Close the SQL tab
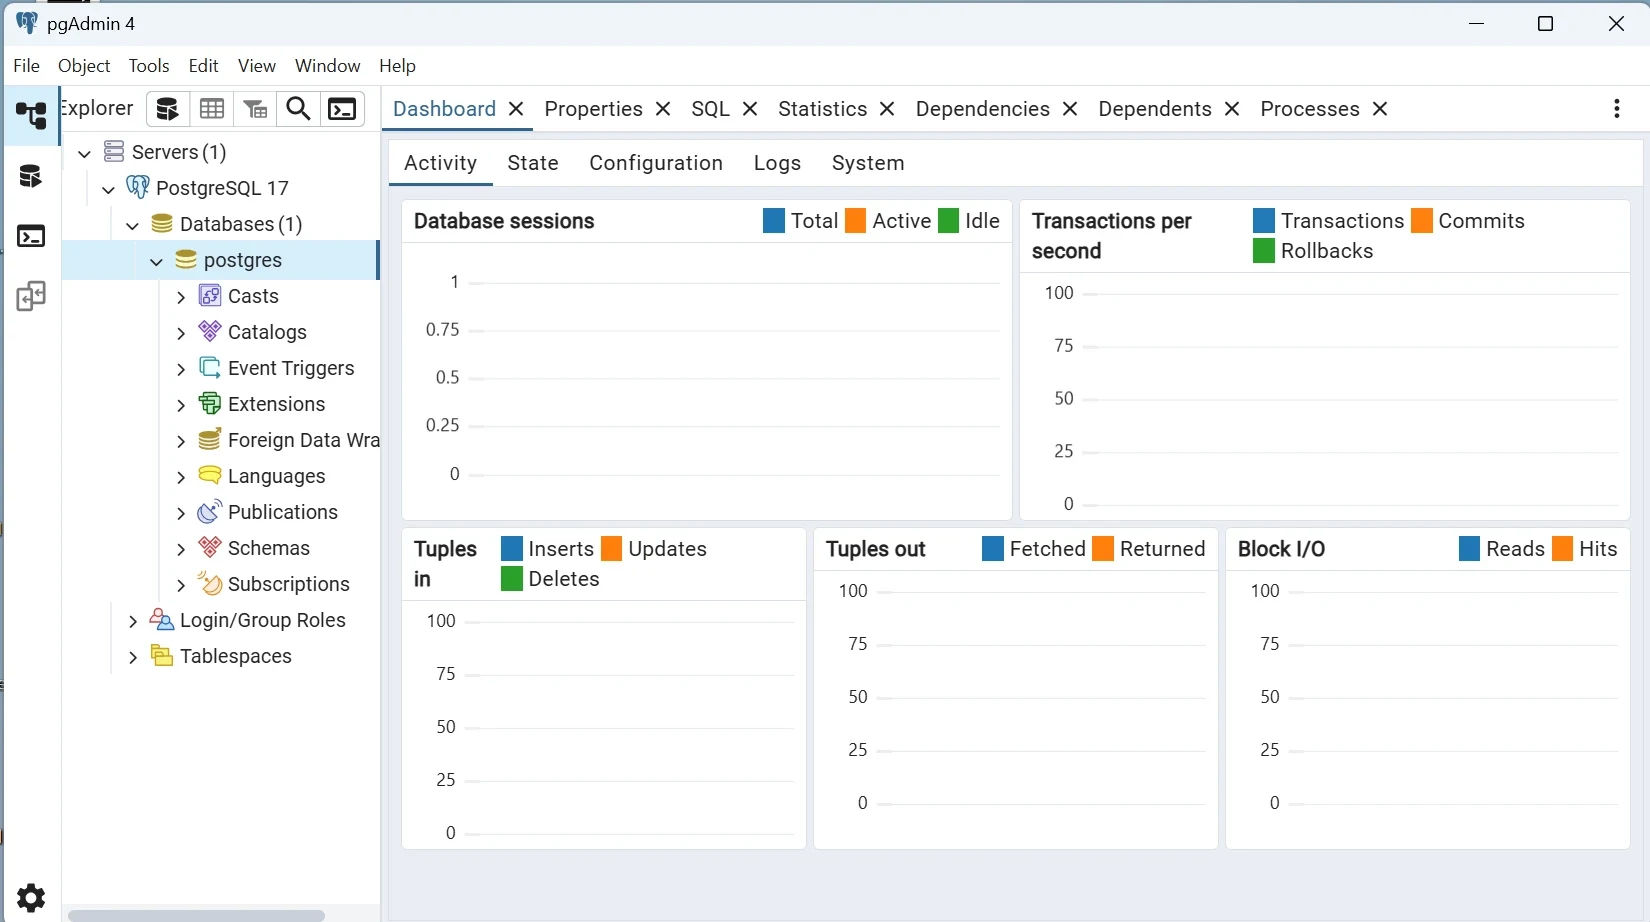The width and height of the screenshot is (1650, 922). tap(750, 109)
